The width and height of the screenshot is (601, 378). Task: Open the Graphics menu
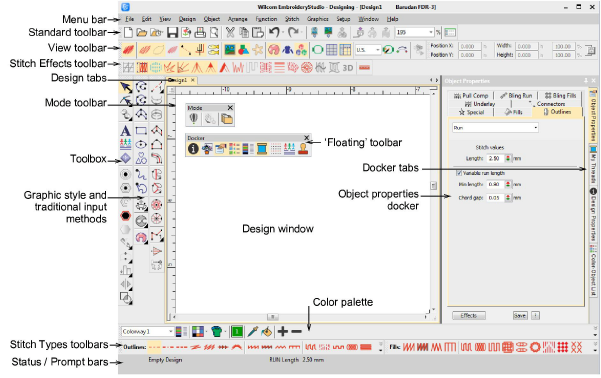[x=318, y=19]
